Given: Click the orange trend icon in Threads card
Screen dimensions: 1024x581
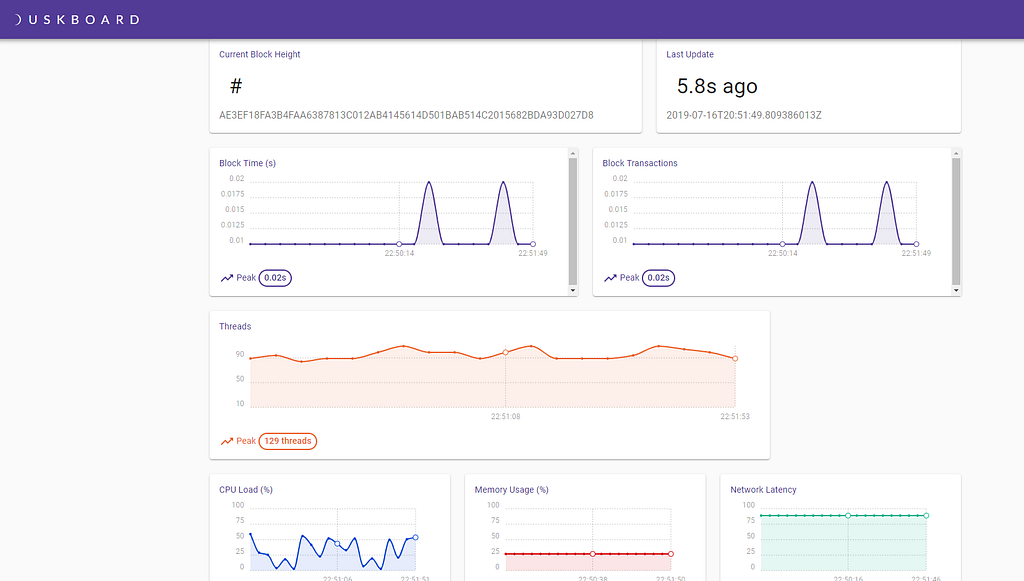Looking at the screenshot, I should click(x=226, y=441).
